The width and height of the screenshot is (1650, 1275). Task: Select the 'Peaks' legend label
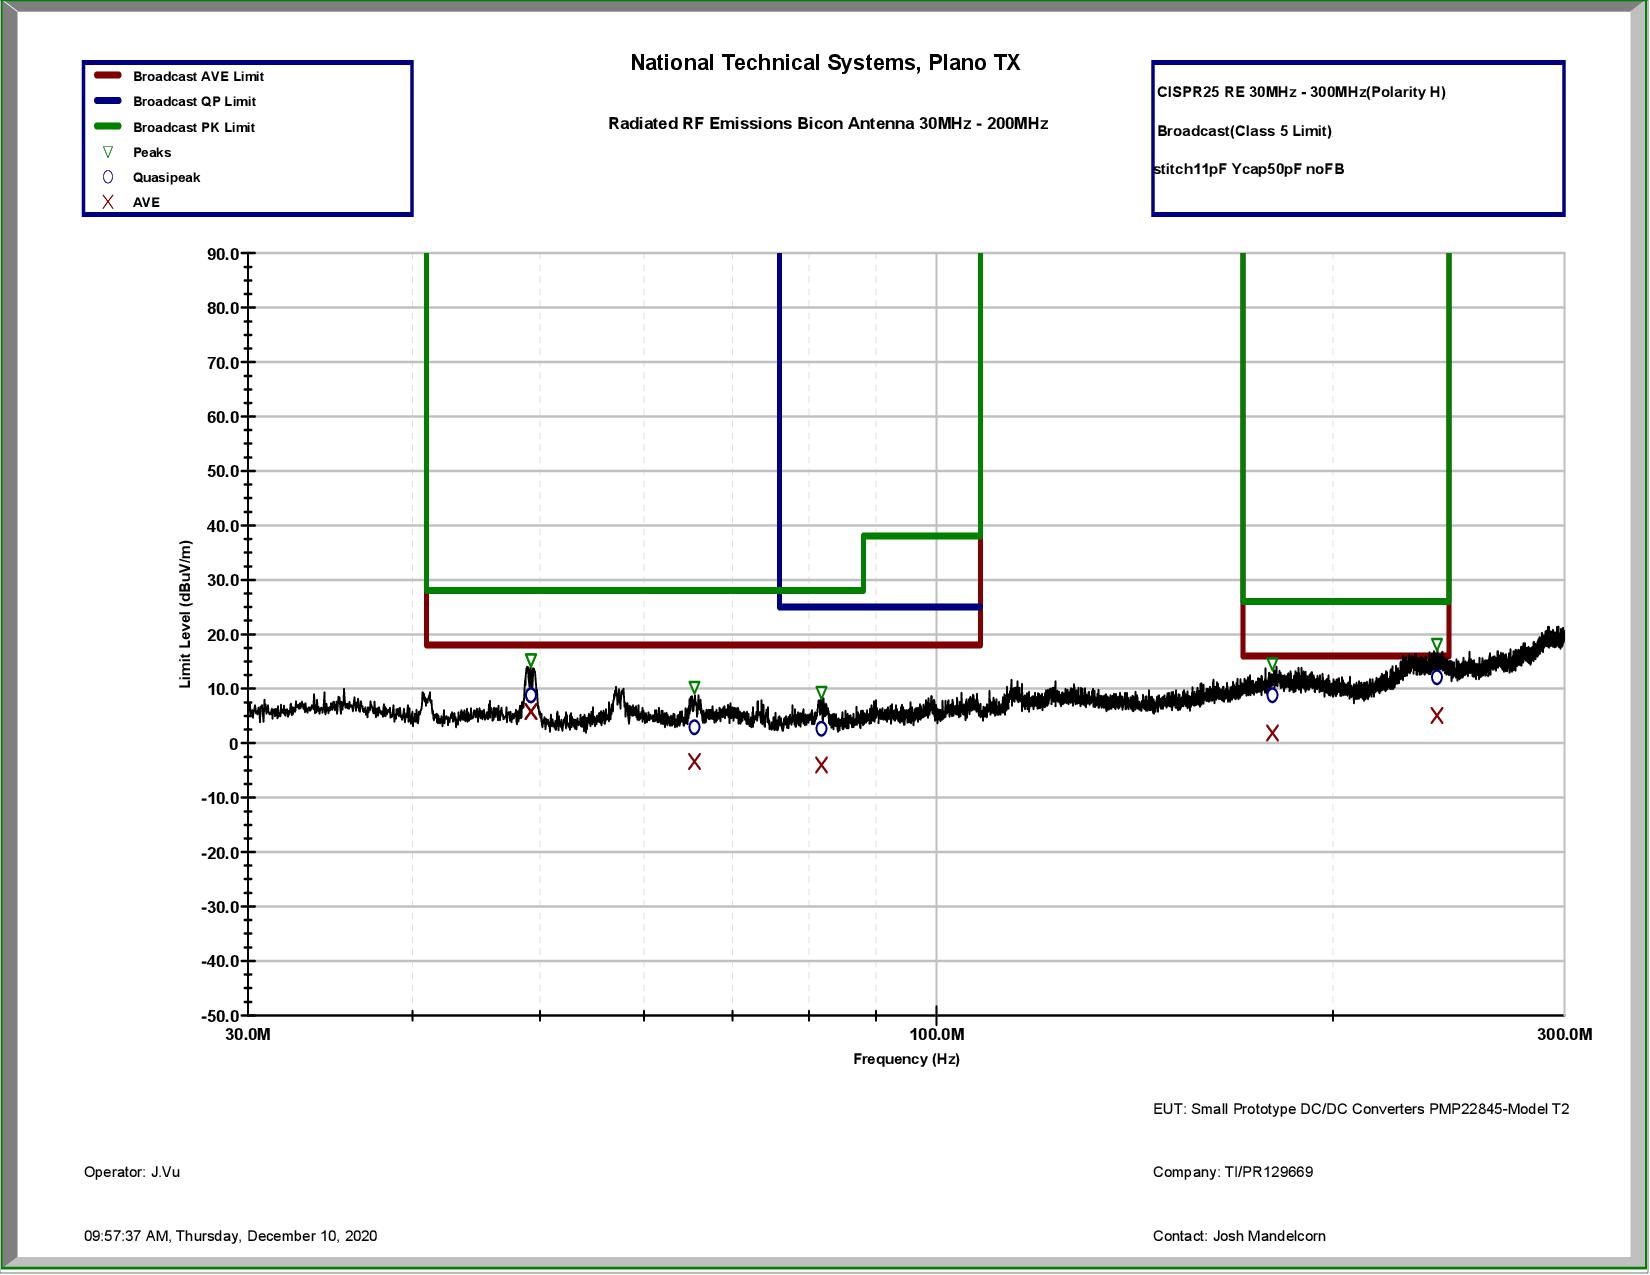[152, 152]
